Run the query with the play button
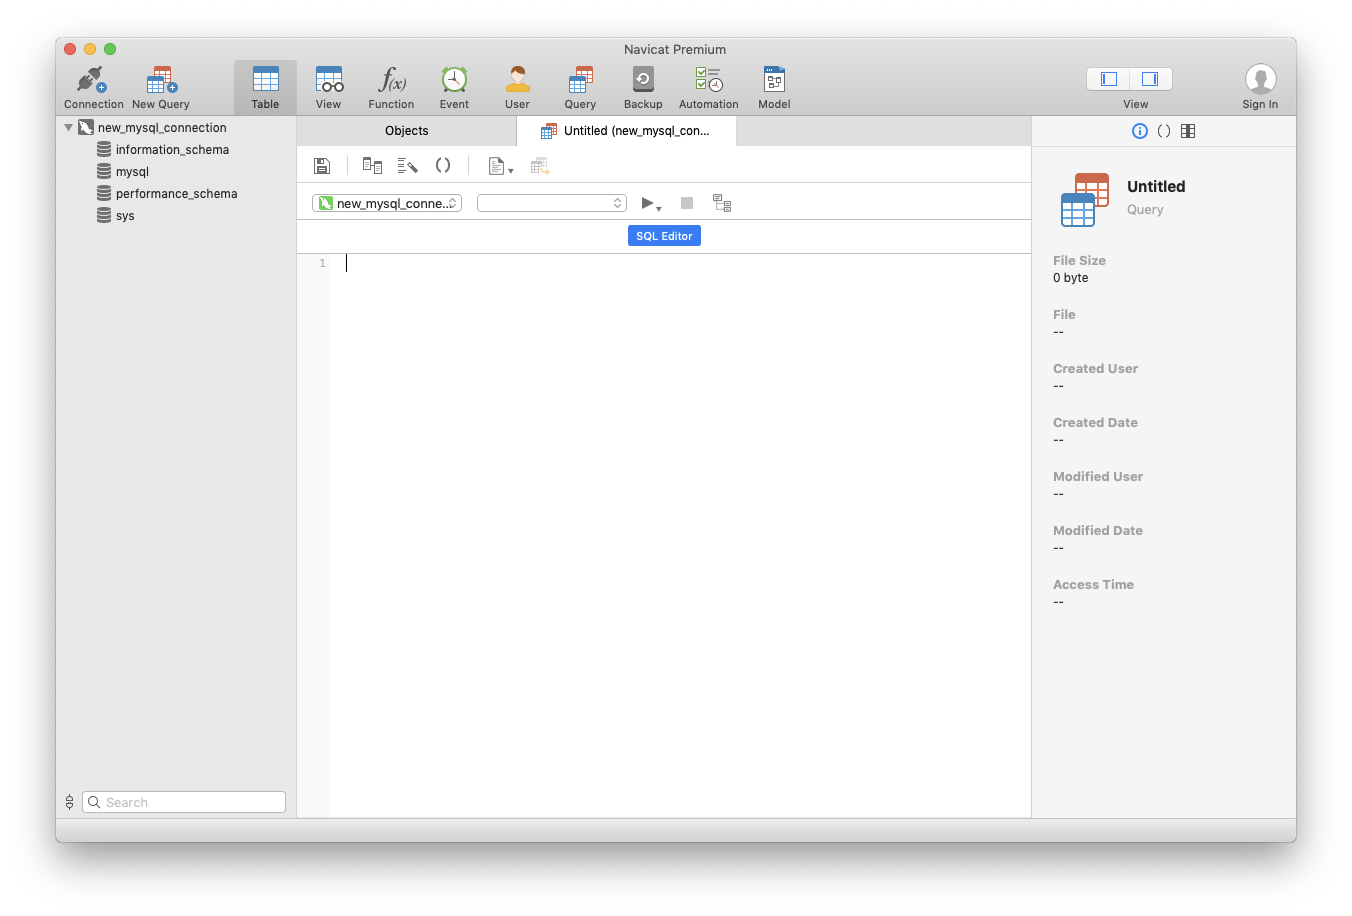The height and width of the screenshot is (916, 1352). (x=647, y=203)
